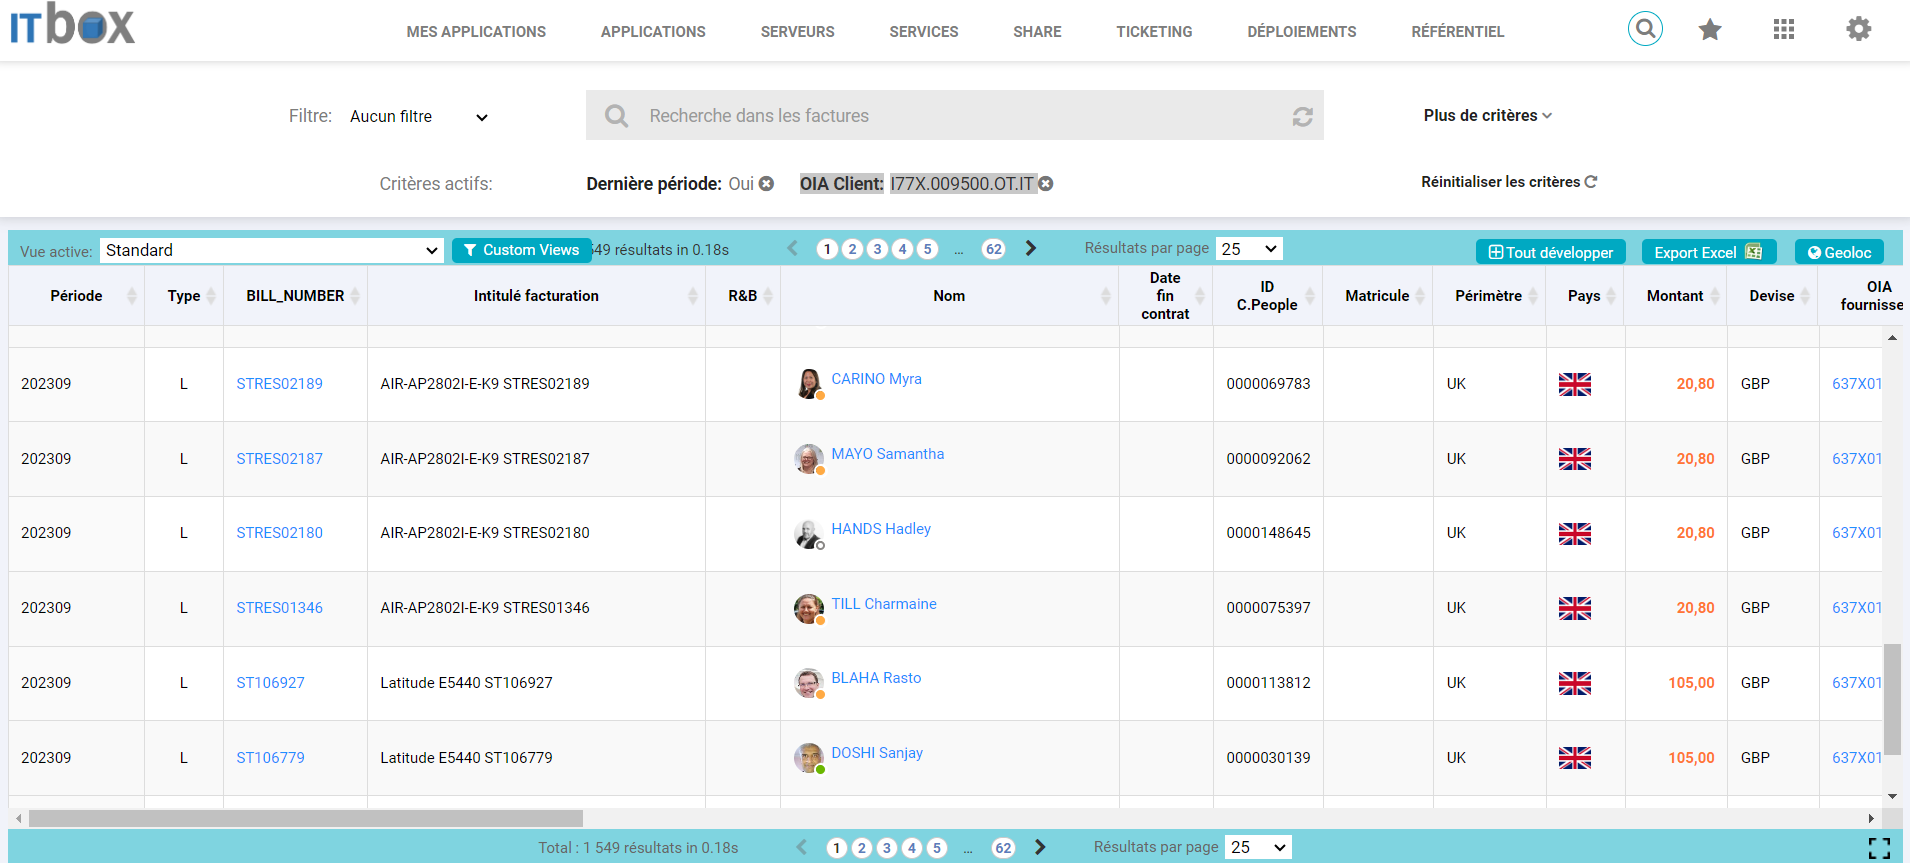Open settings gear icon

1858,30
